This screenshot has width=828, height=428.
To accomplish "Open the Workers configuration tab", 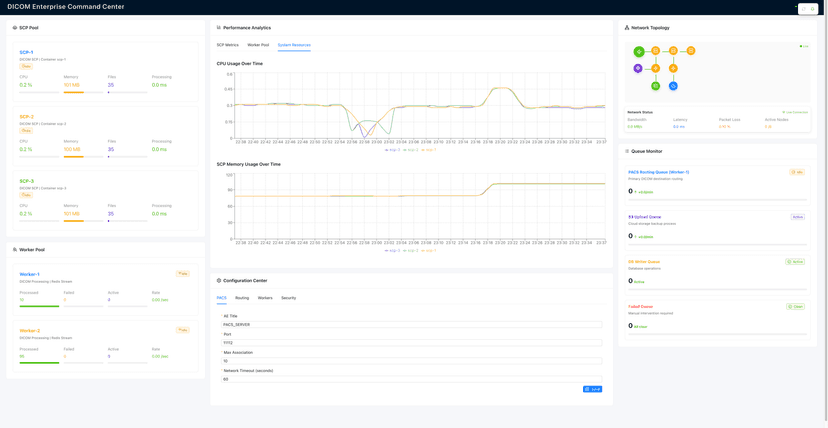I will pos(265,298).
